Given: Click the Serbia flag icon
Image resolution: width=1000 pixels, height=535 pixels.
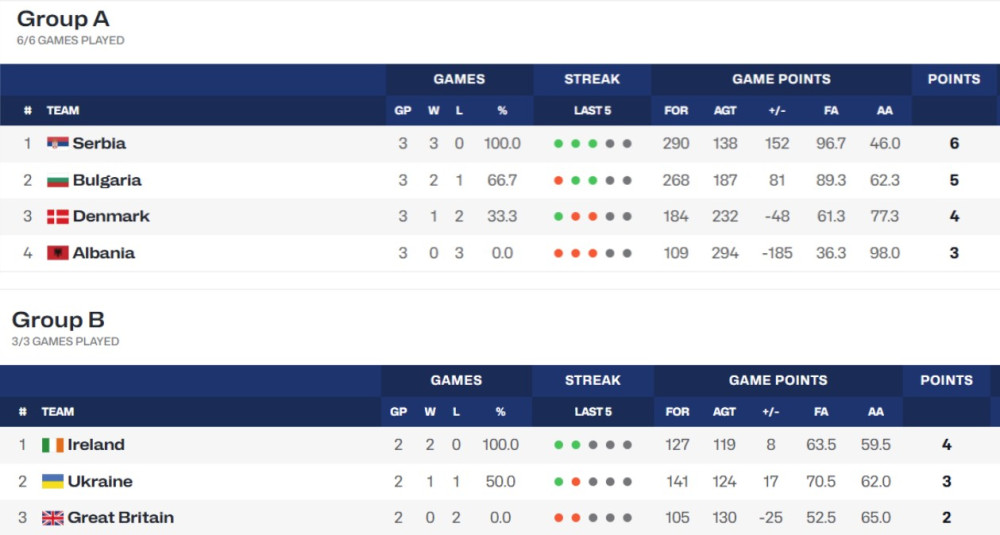Looking at the screenshot, I should point(57,143).
